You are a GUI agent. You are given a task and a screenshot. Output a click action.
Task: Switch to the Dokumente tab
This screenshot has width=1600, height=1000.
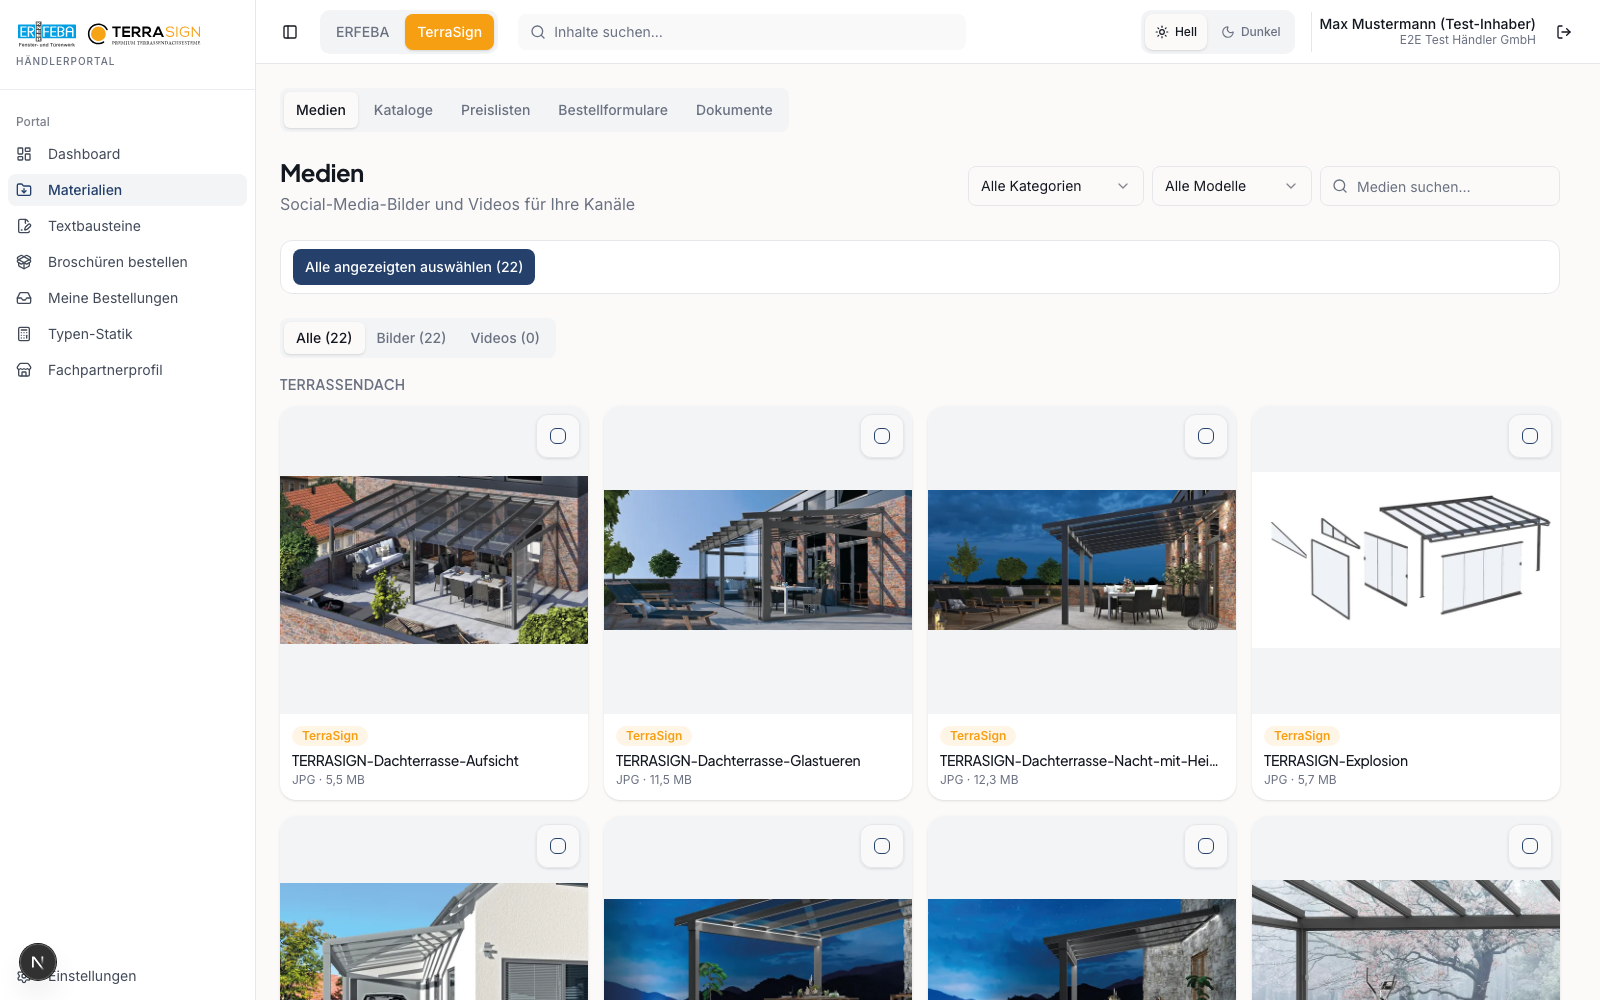point(734,110)
